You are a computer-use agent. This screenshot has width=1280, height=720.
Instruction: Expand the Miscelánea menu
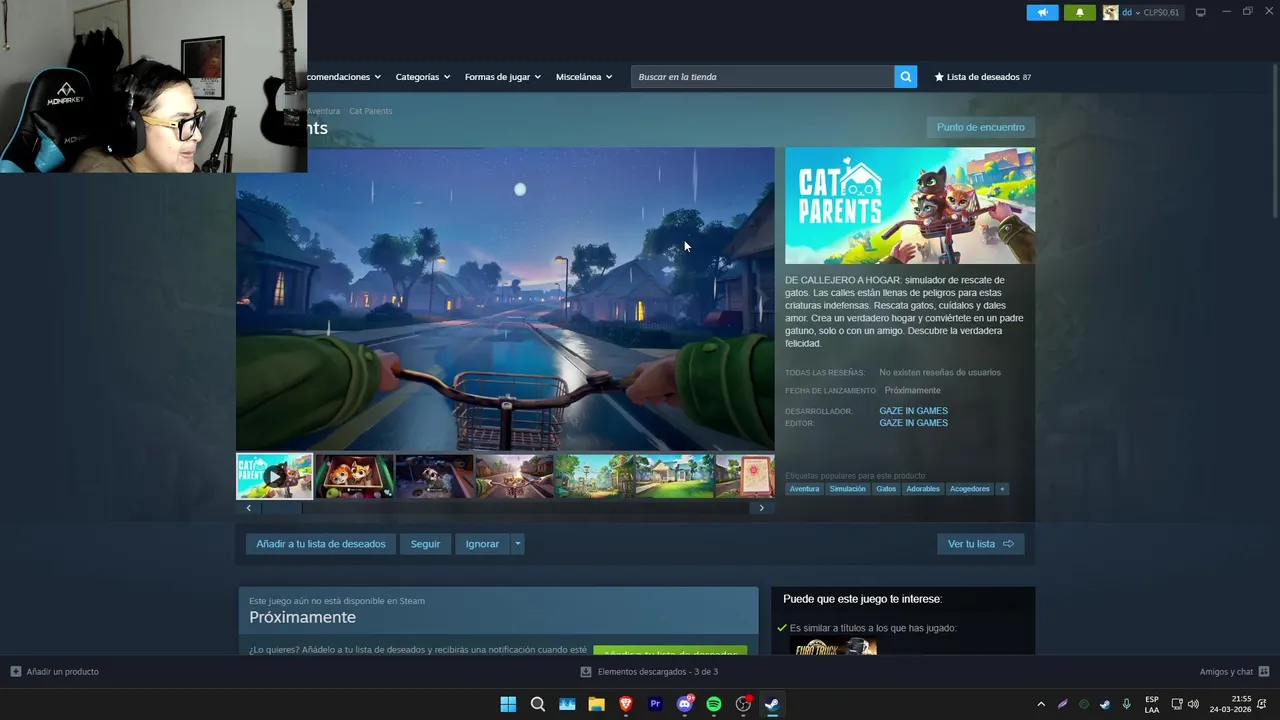click(x=584, y=77)
